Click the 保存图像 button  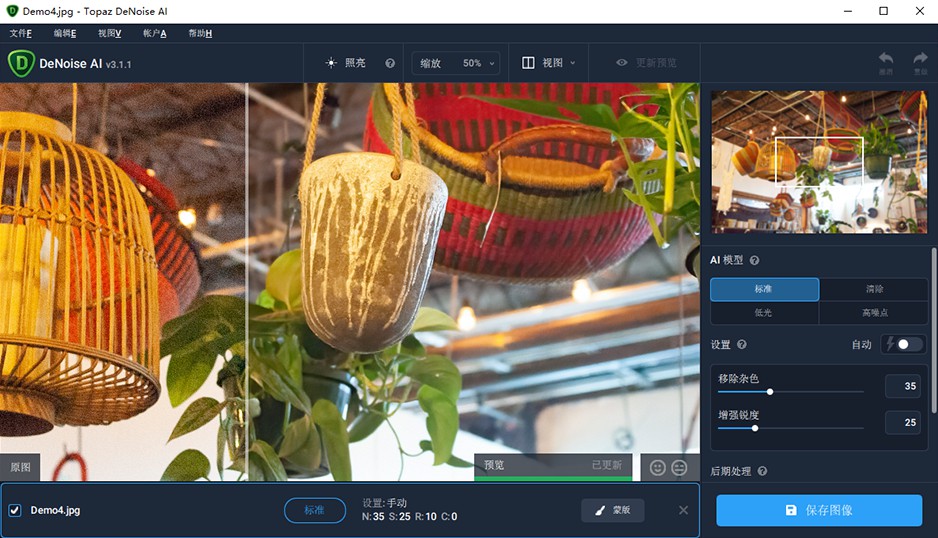click(819, 510)
